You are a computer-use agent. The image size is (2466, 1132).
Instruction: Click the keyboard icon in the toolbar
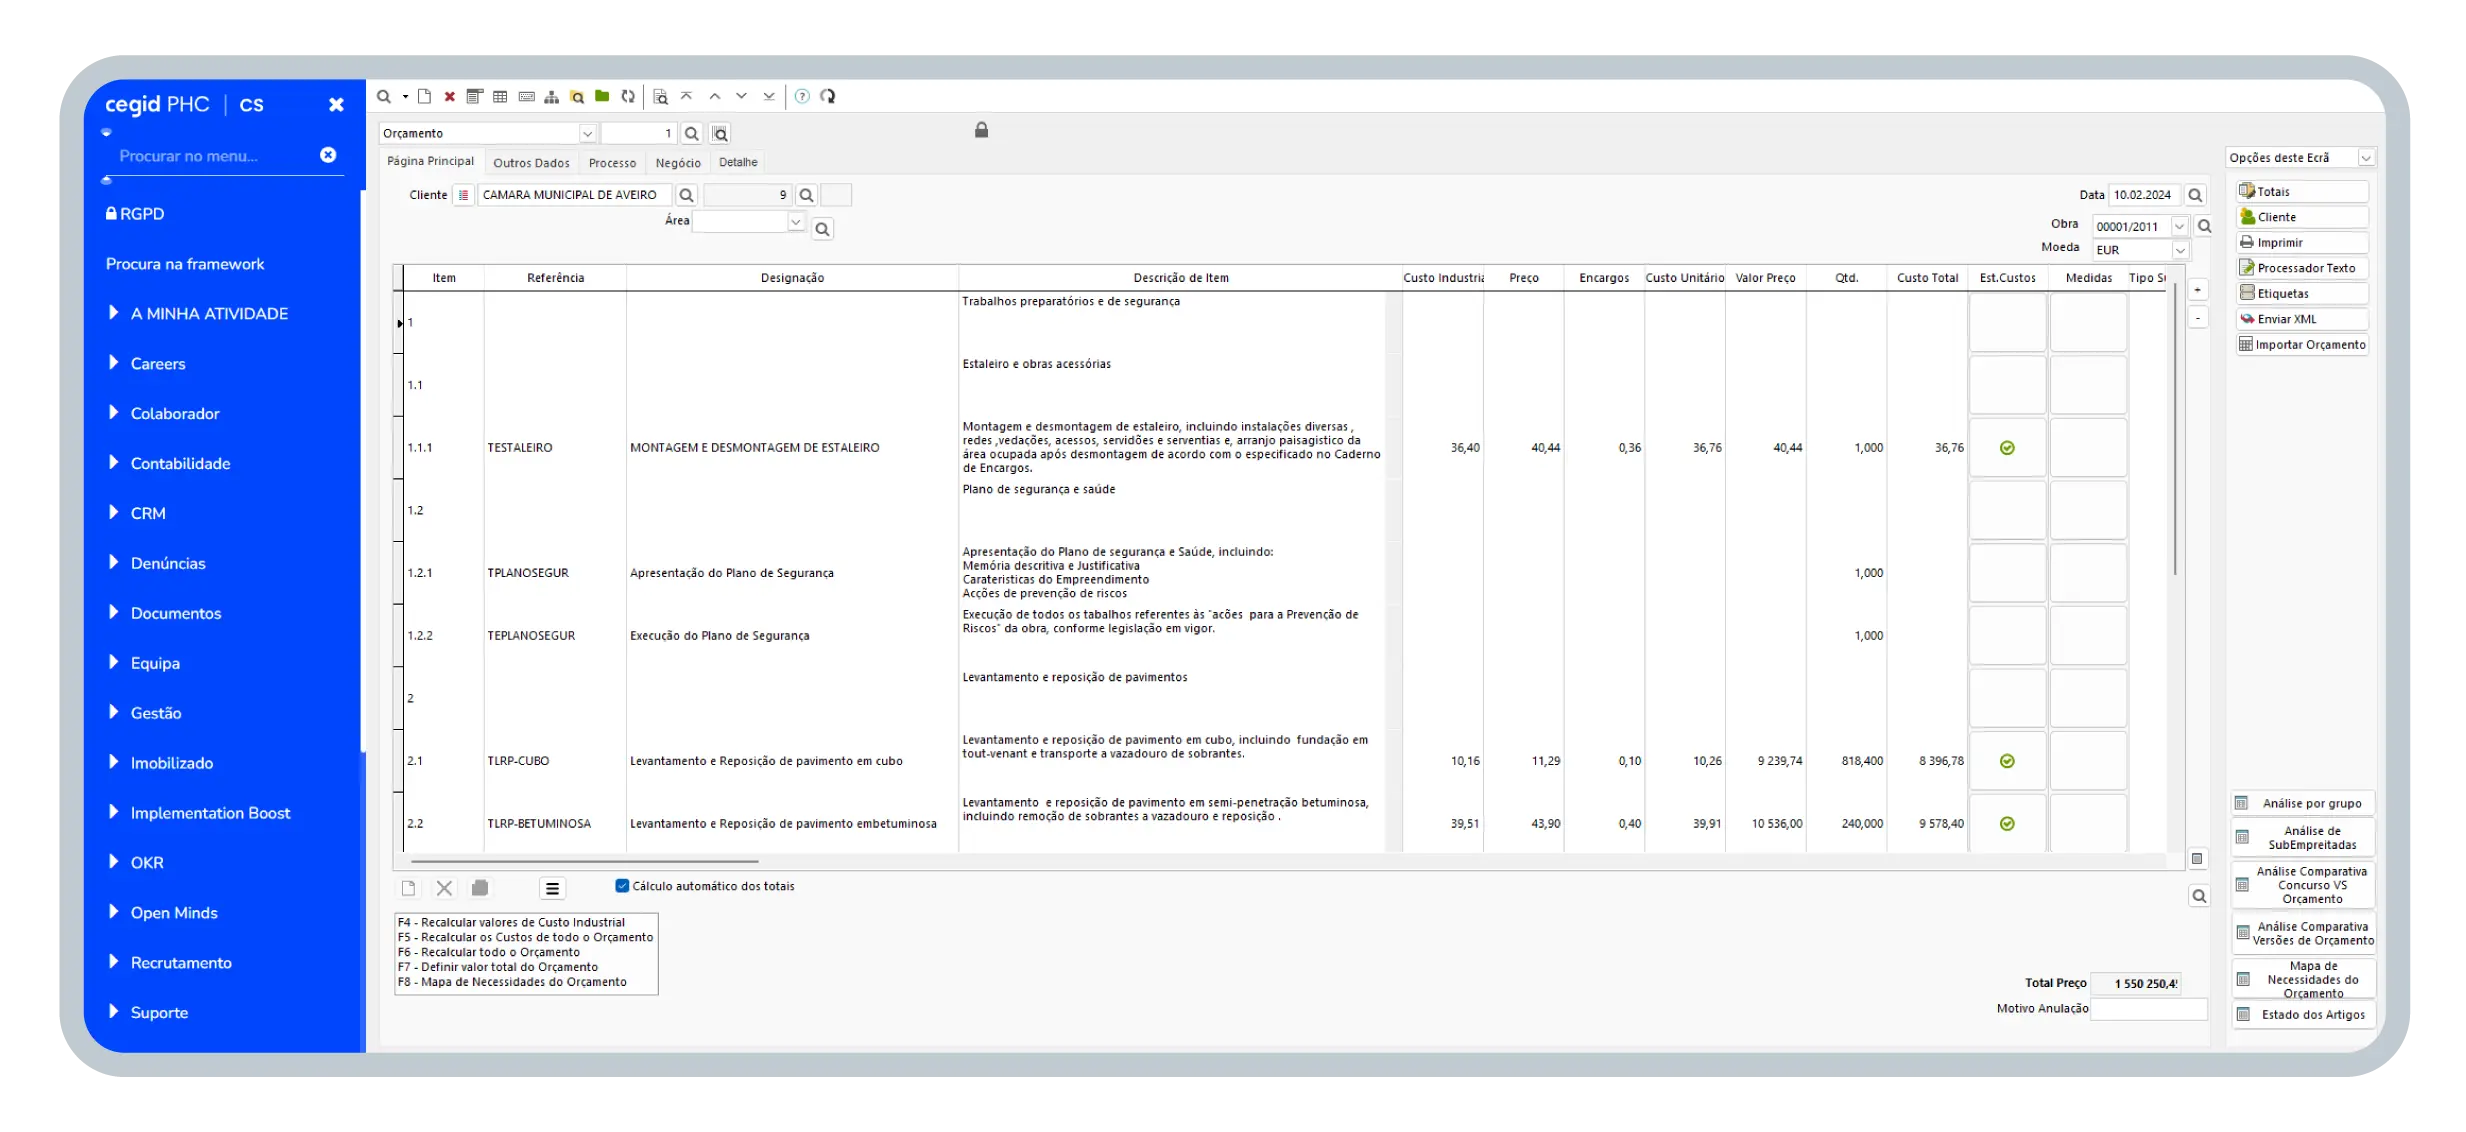526,97
